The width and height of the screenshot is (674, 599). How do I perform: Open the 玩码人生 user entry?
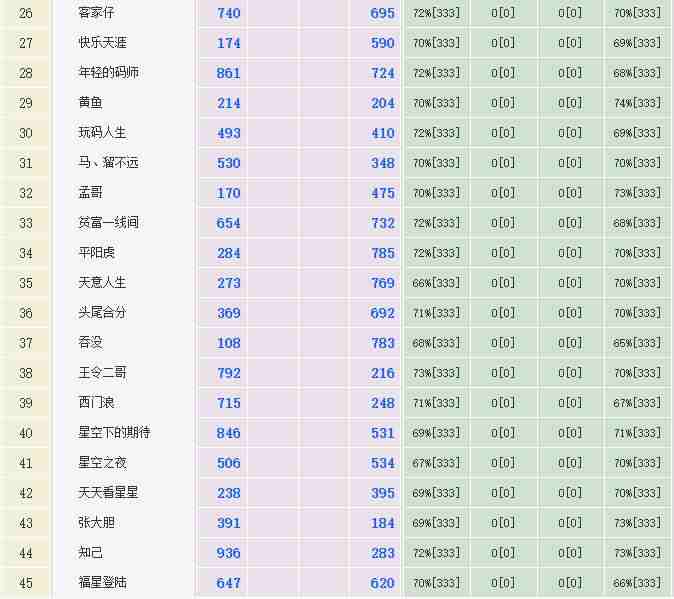pos(102,133)
